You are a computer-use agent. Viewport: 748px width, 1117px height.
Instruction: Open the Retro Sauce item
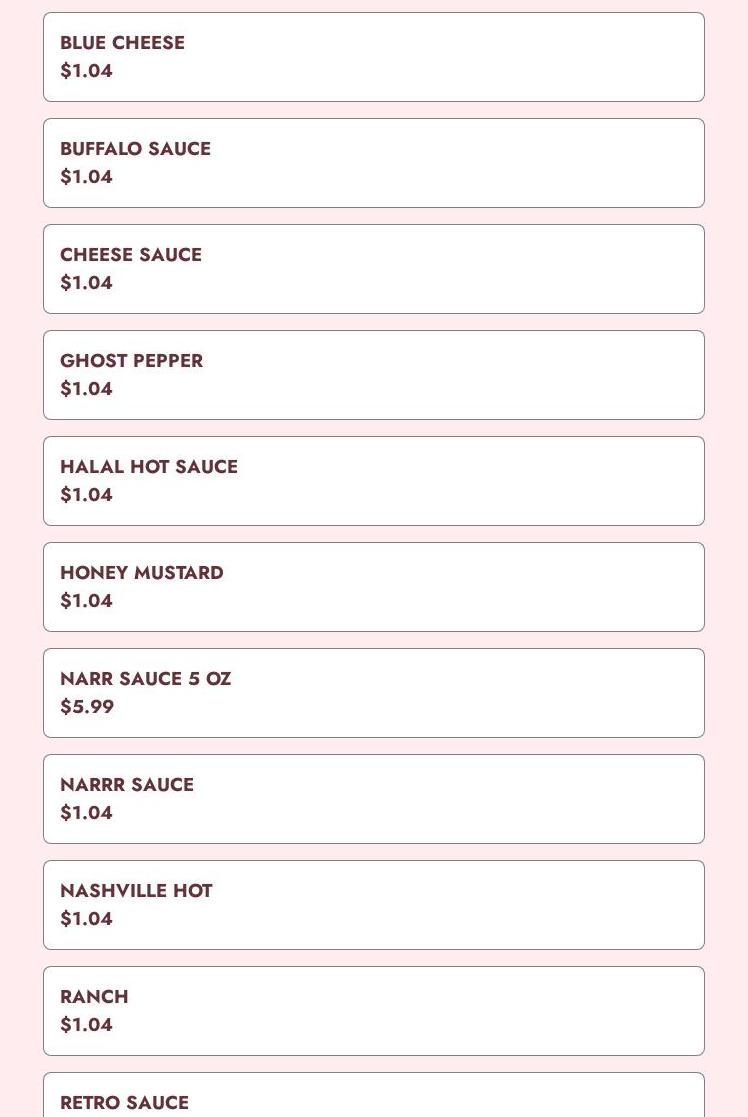374,1095
